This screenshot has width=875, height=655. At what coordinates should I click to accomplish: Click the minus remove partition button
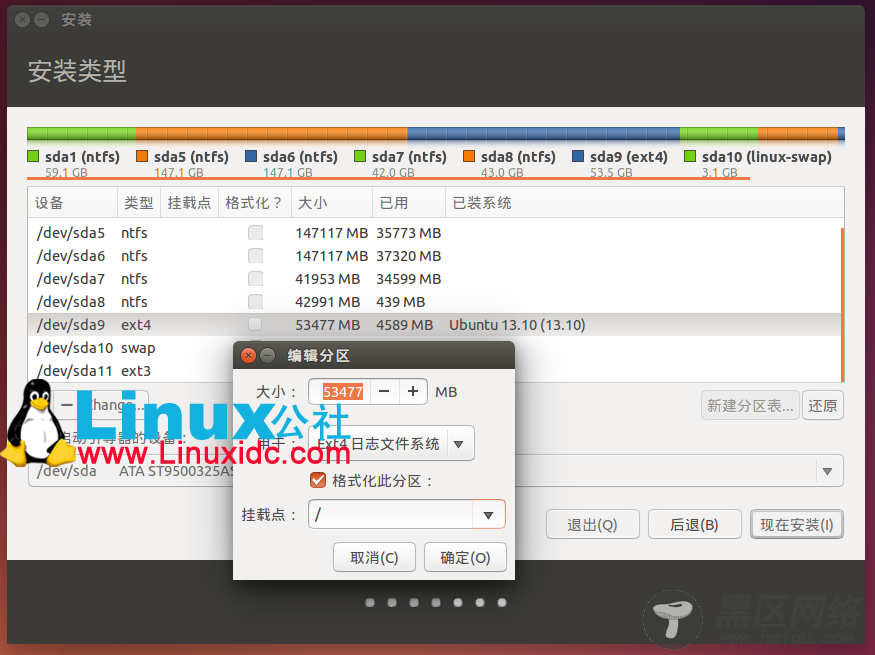point(66,405)
